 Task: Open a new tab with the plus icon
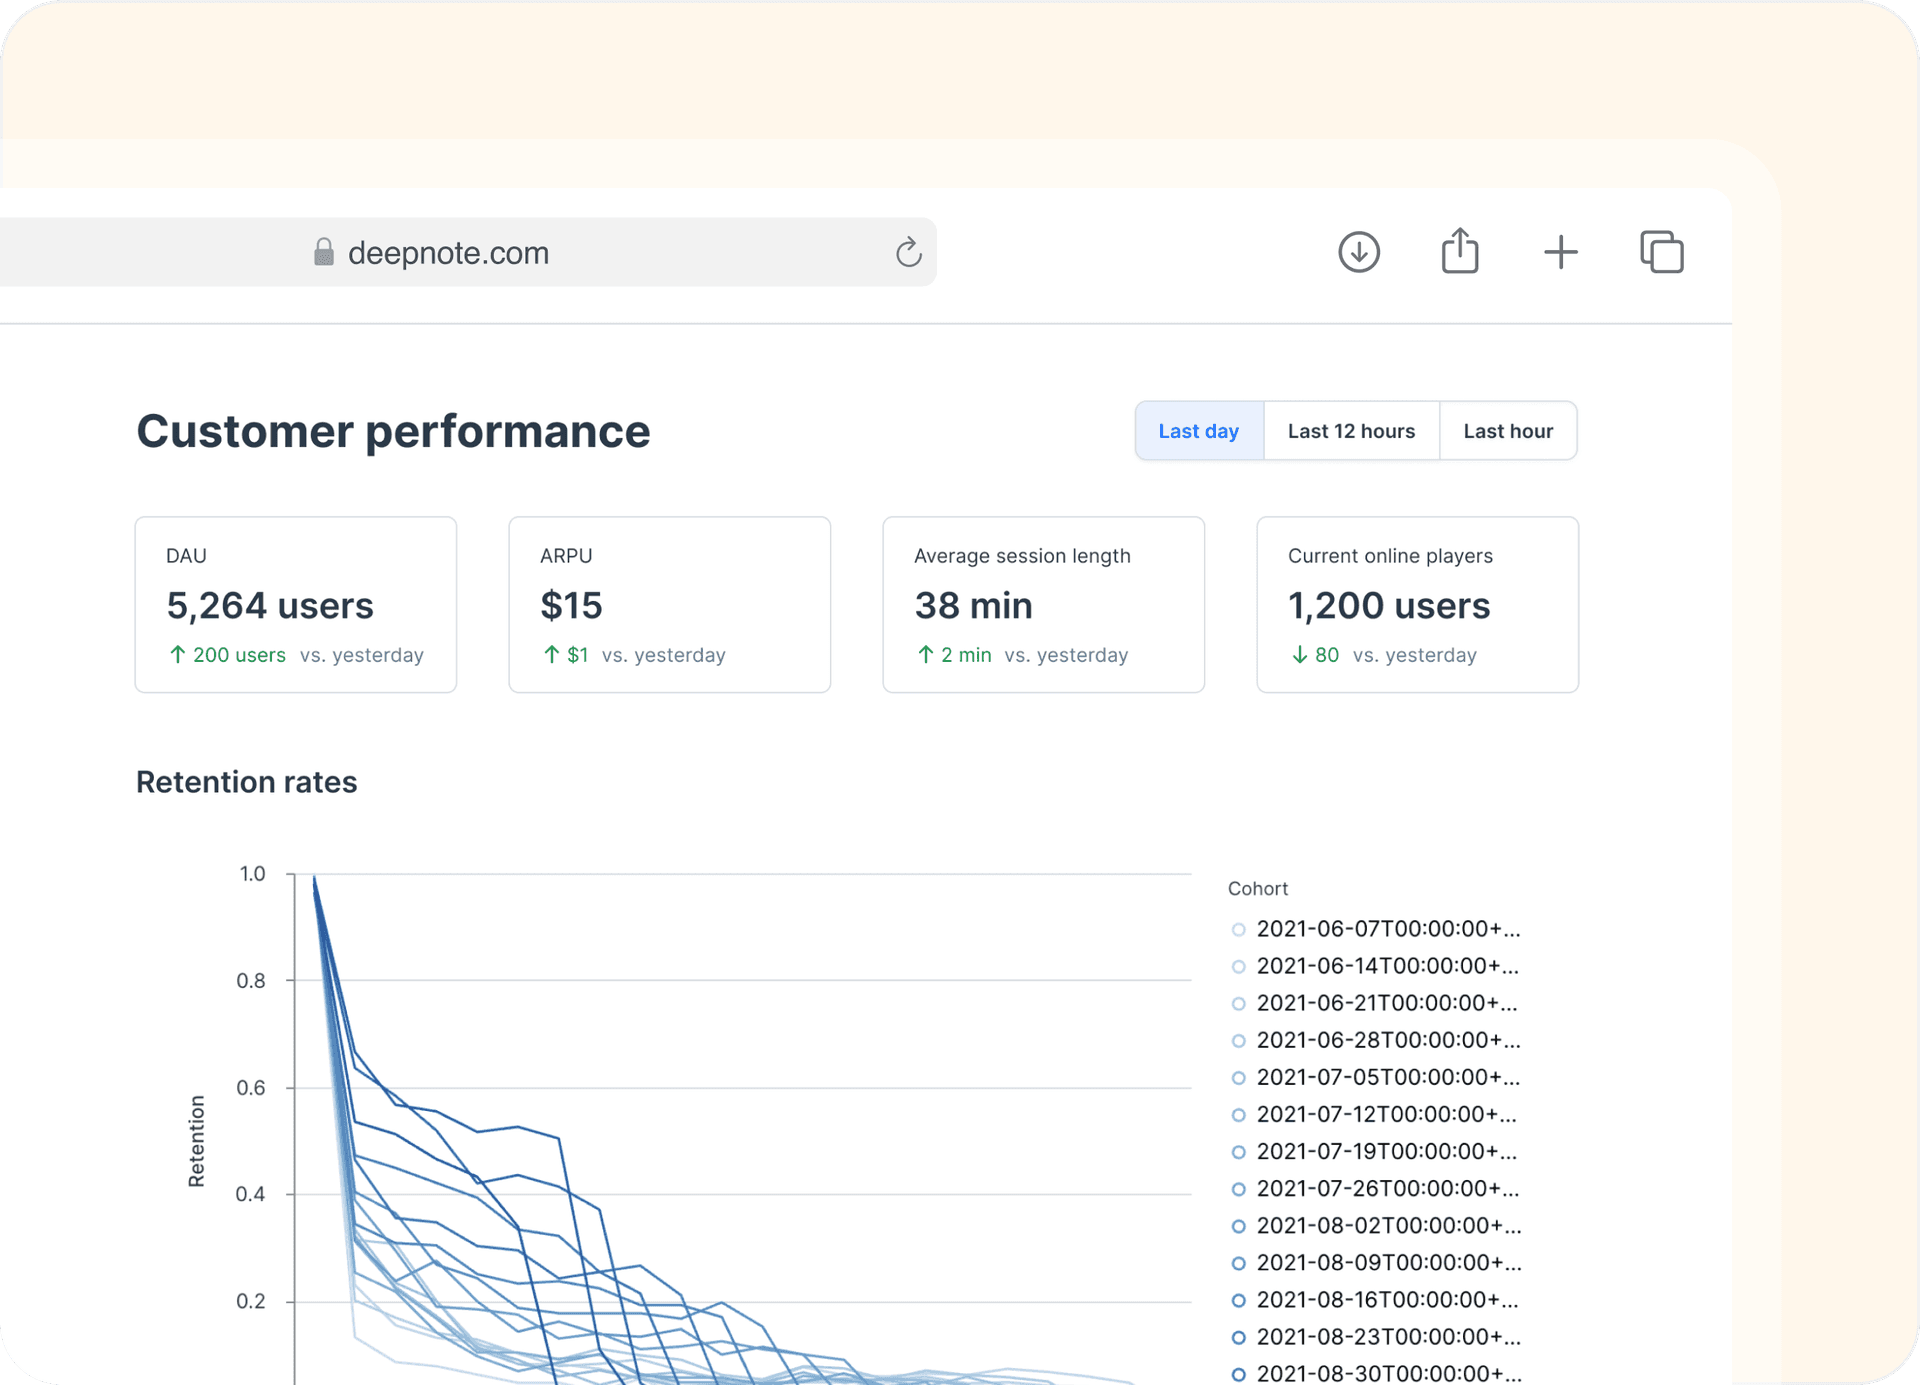click(1560, 252)
